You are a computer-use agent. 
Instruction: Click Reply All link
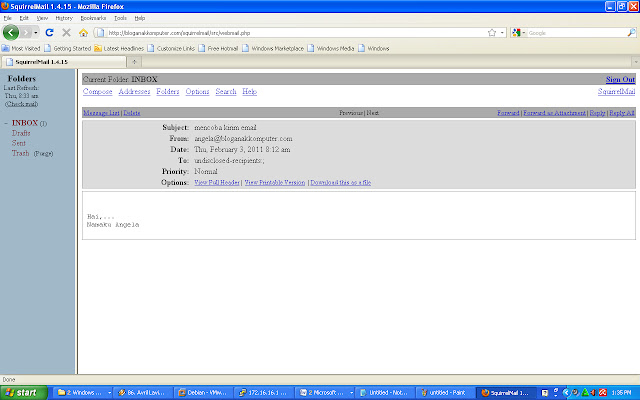pyautogui.click(x=622, y=113)
